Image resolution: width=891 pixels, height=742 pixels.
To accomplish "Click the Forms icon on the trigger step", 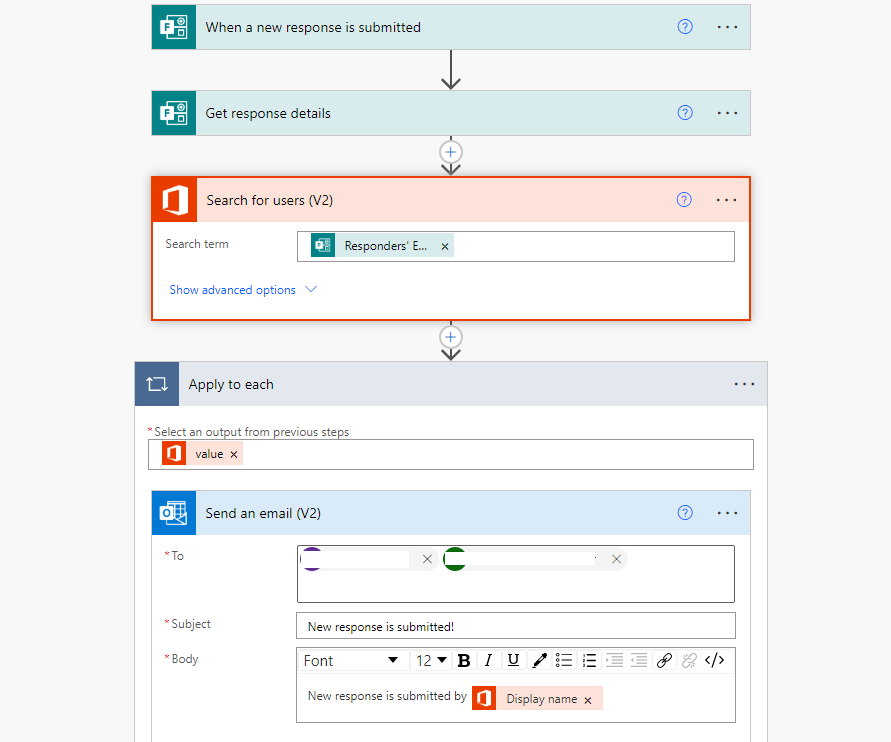I will (x=174, y=27).
